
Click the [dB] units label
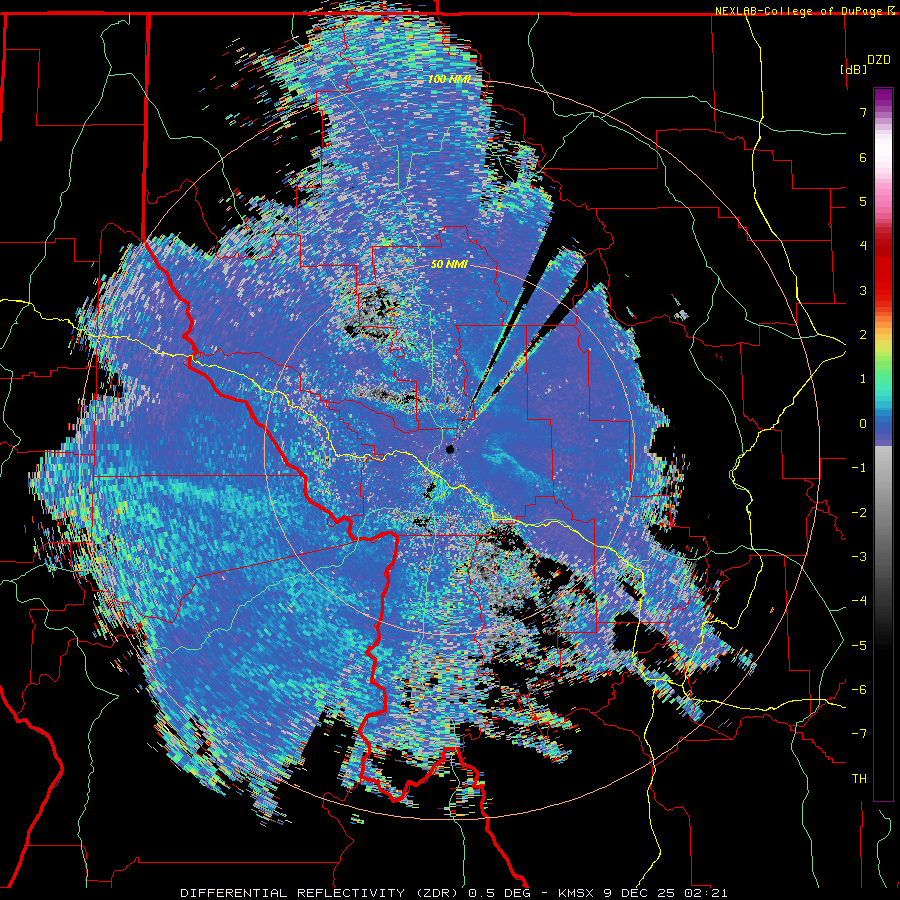pyautogui.click(x=852, y=69)
